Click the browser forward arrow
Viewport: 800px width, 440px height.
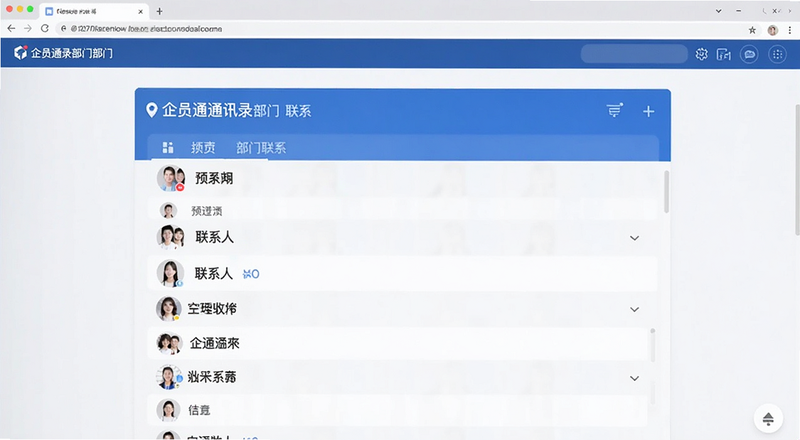tap(28, 29)
